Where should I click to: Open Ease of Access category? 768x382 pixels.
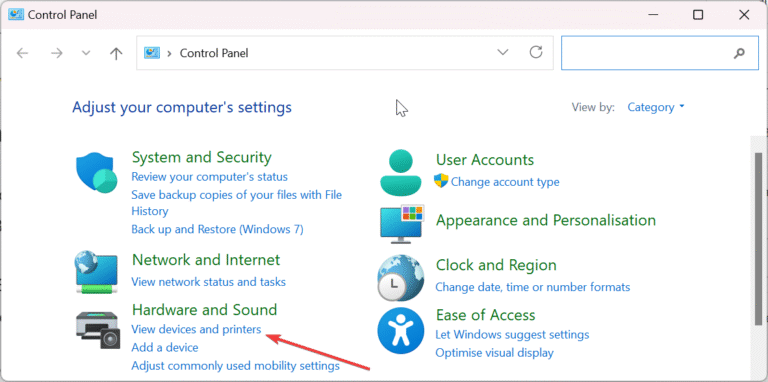pyautogui.click(x=485, y=314)
